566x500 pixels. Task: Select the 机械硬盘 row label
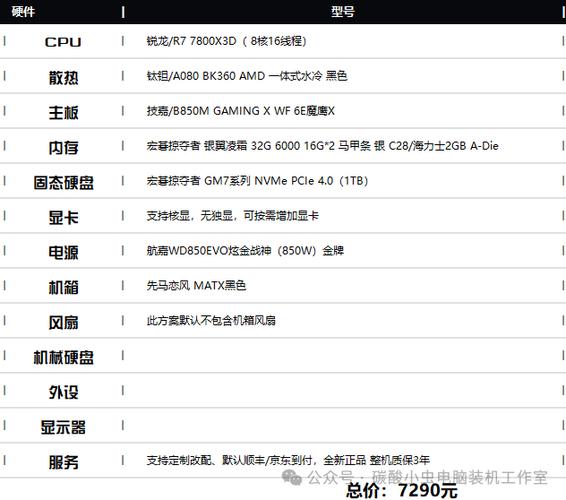(x=64, y=357)
